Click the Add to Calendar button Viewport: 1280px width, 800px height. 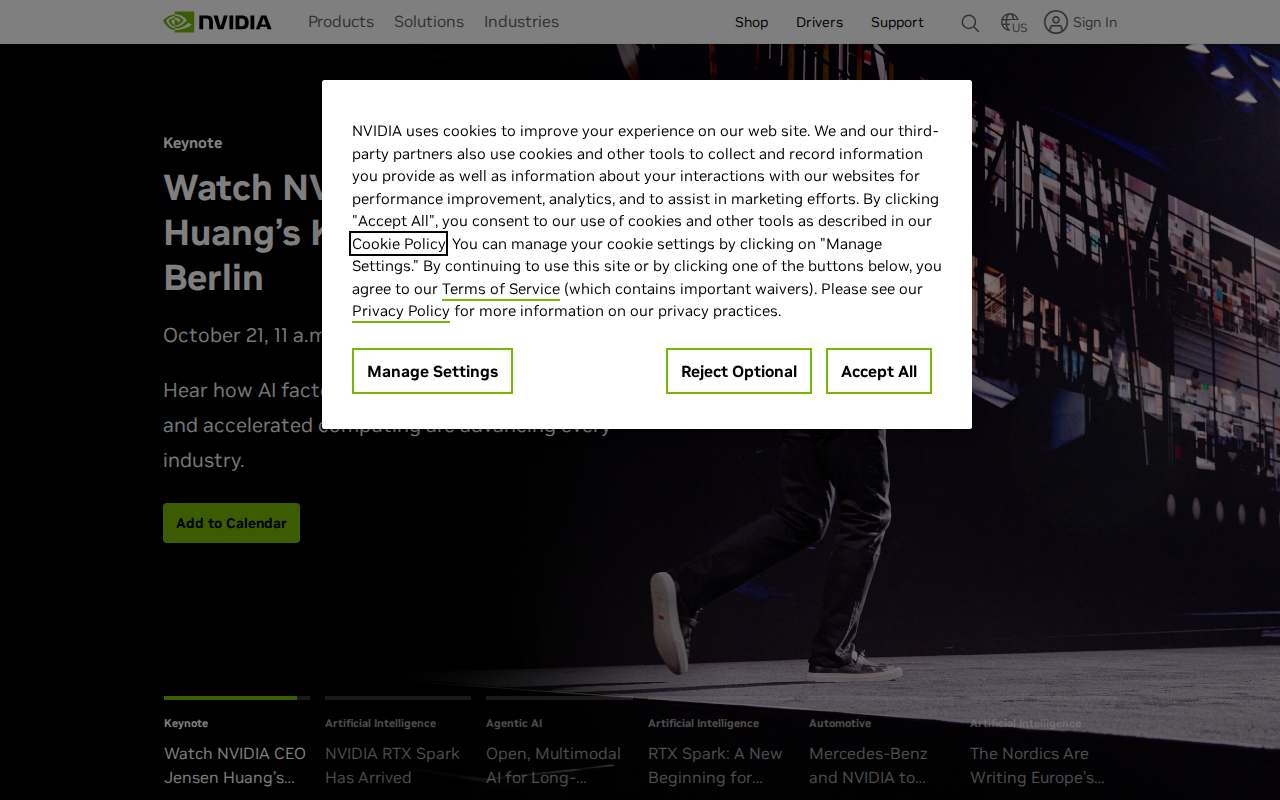coord(231,523)
